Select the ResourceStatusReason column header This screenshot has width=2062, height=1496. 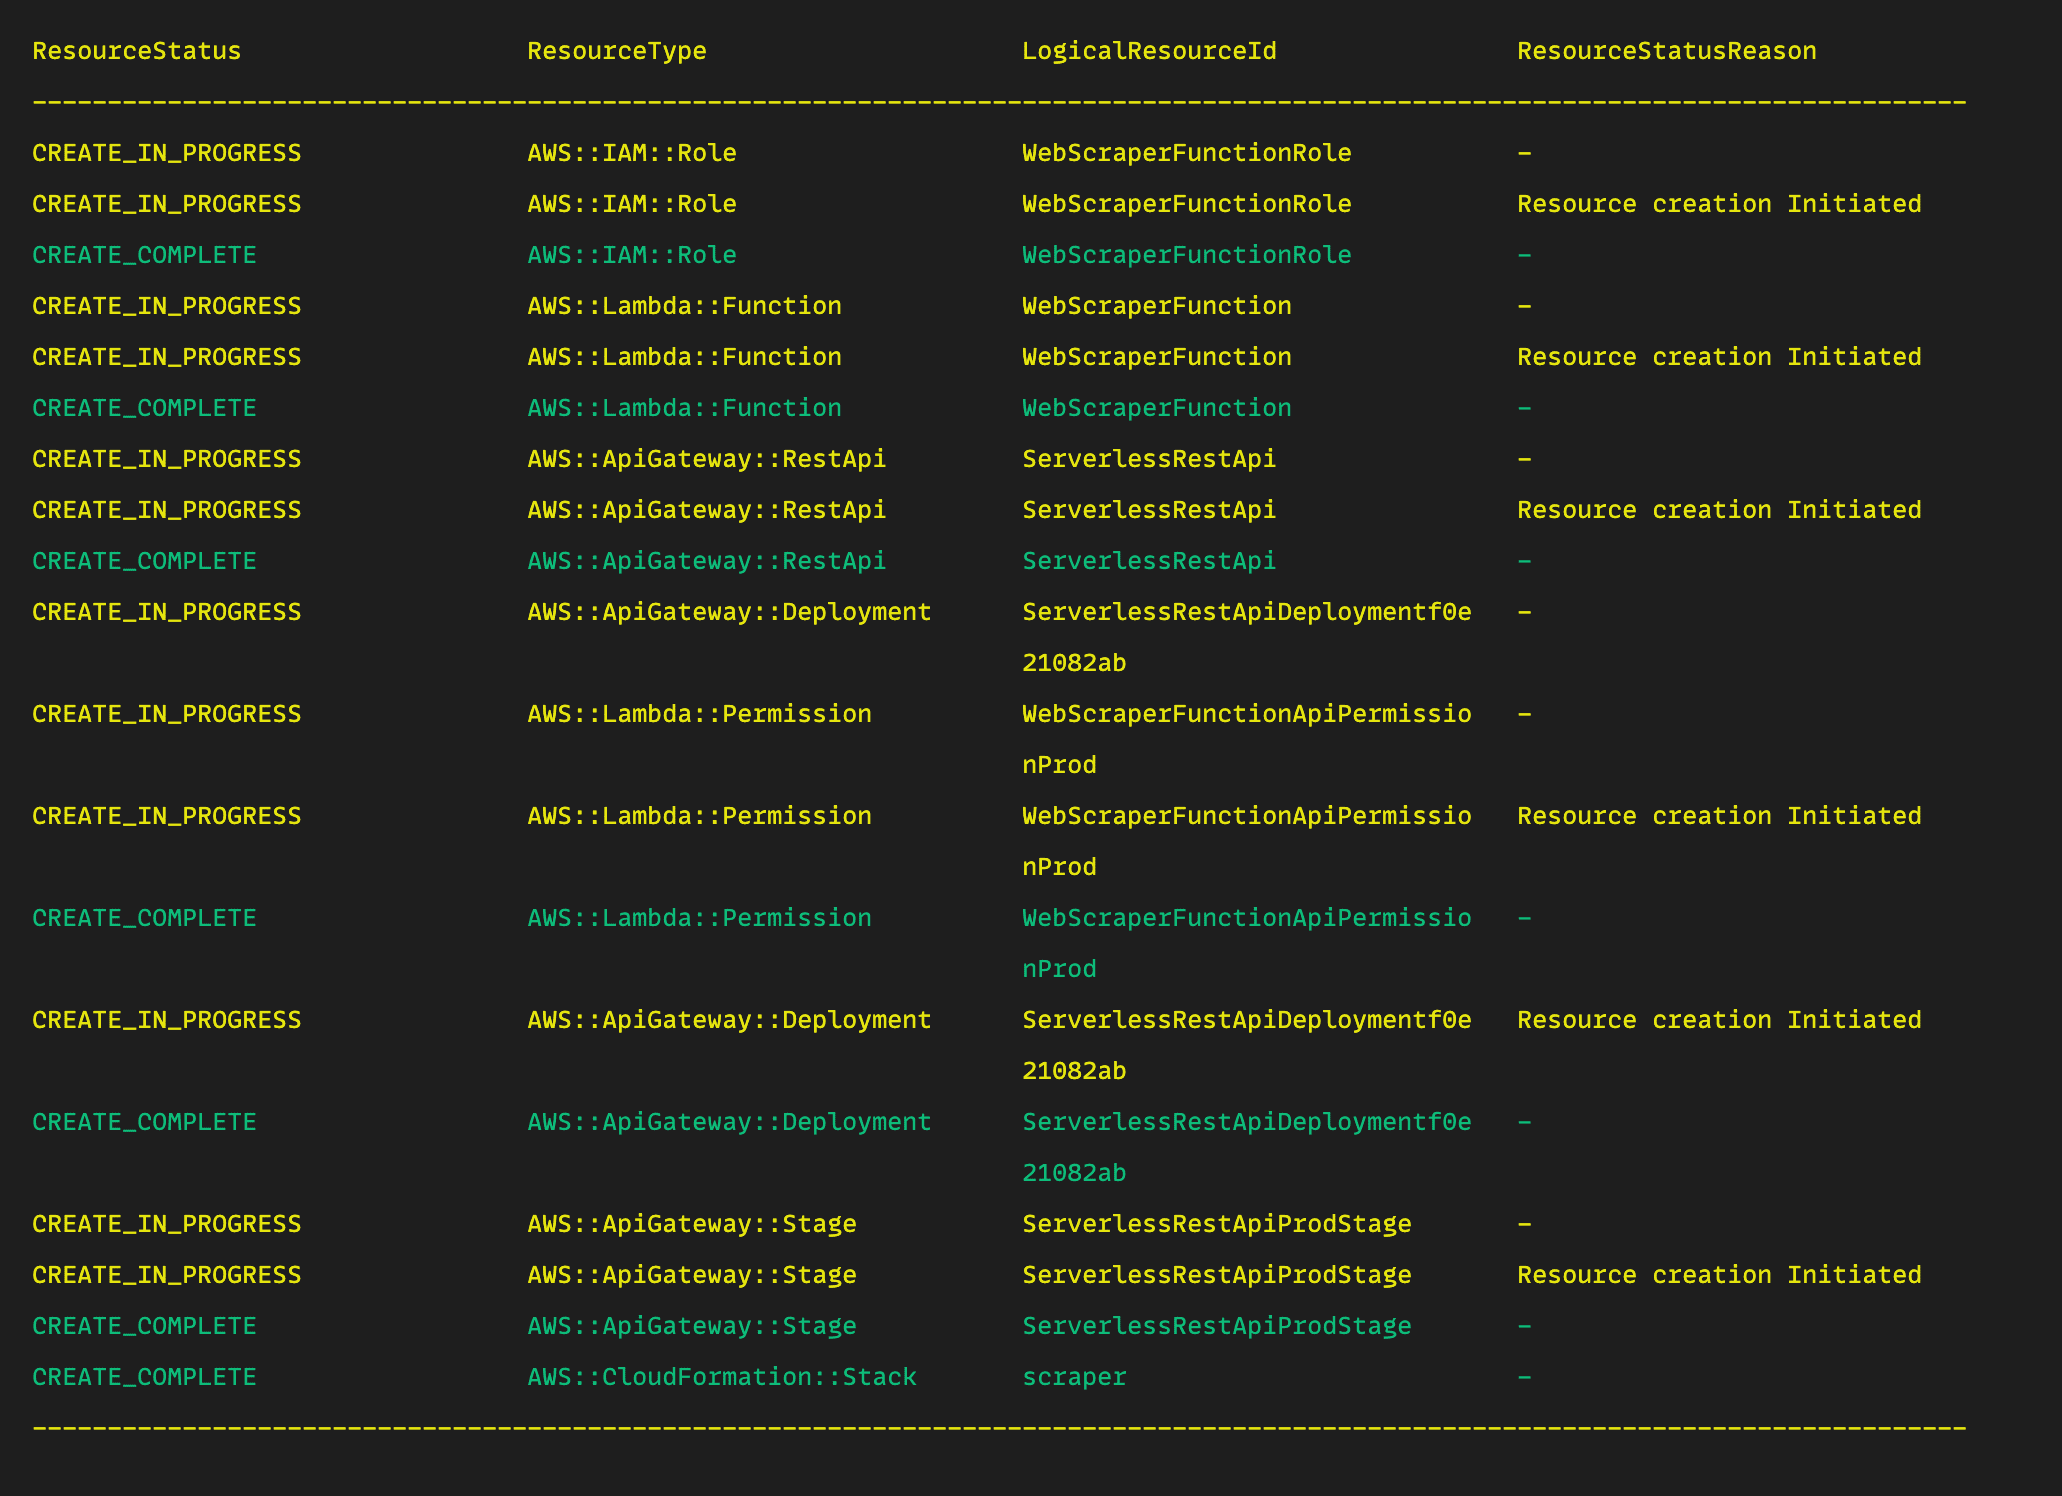pyautogui.click(x=1665, y=50)
